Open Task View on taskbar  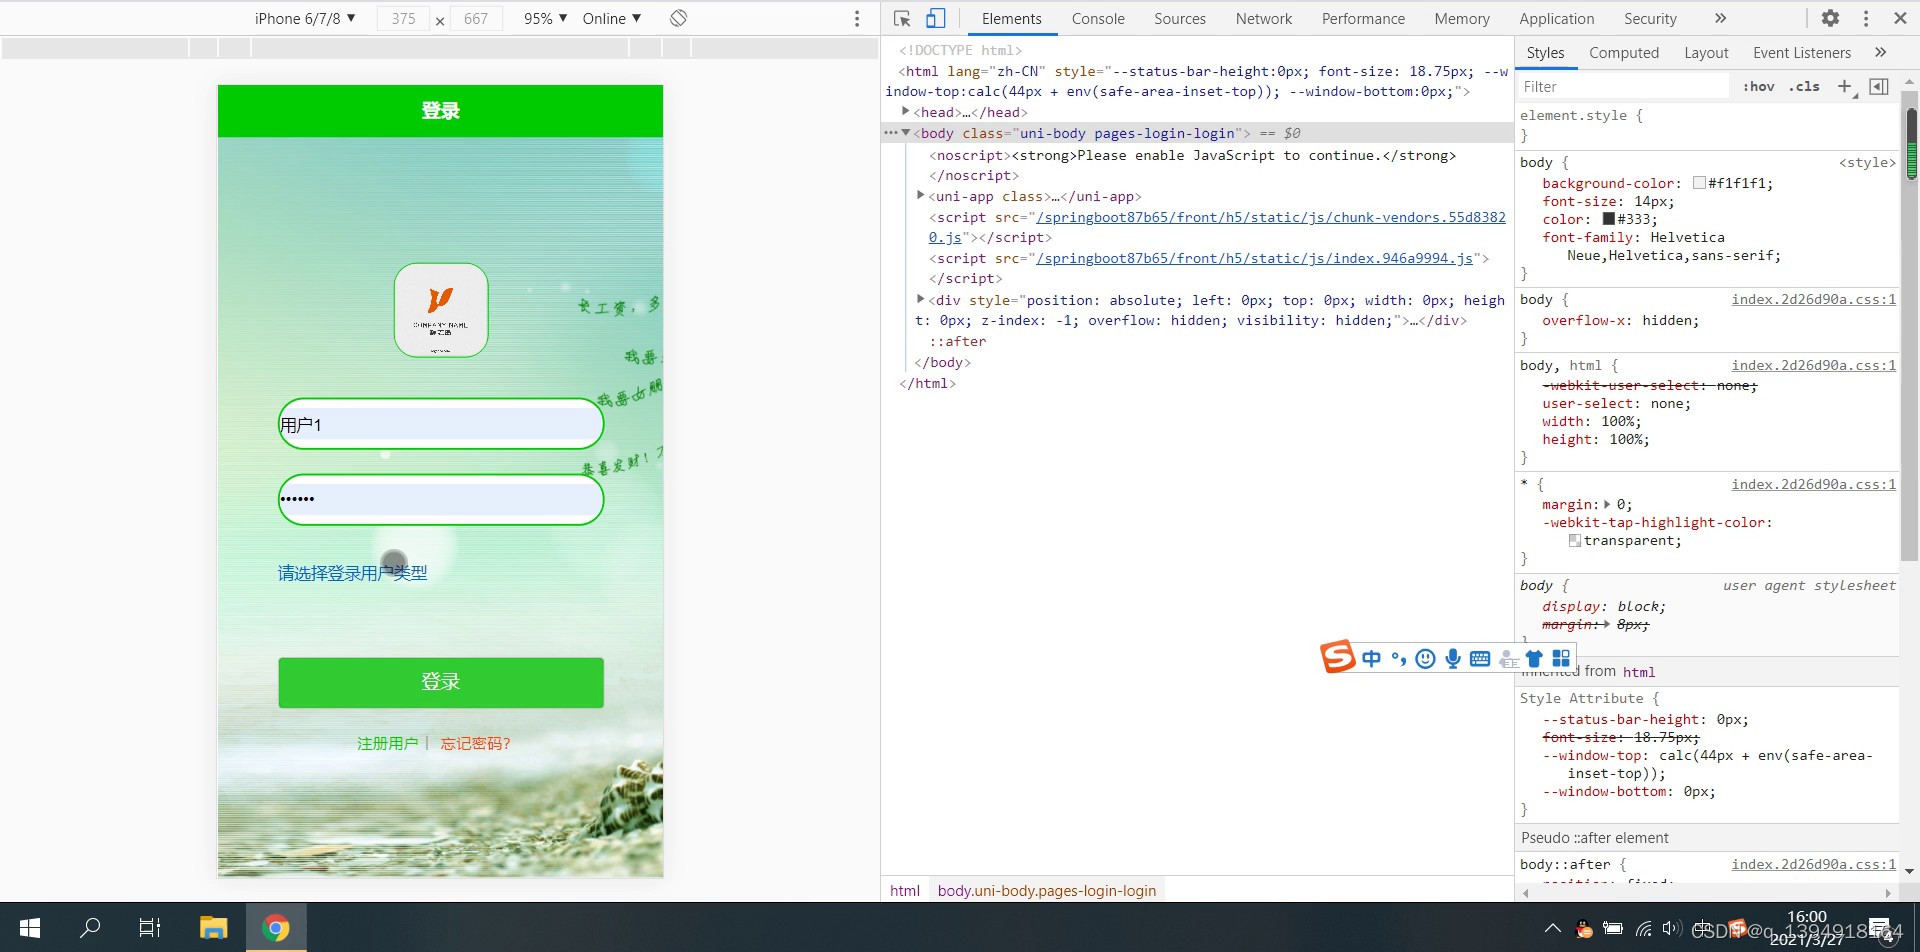tap(150, 928)
